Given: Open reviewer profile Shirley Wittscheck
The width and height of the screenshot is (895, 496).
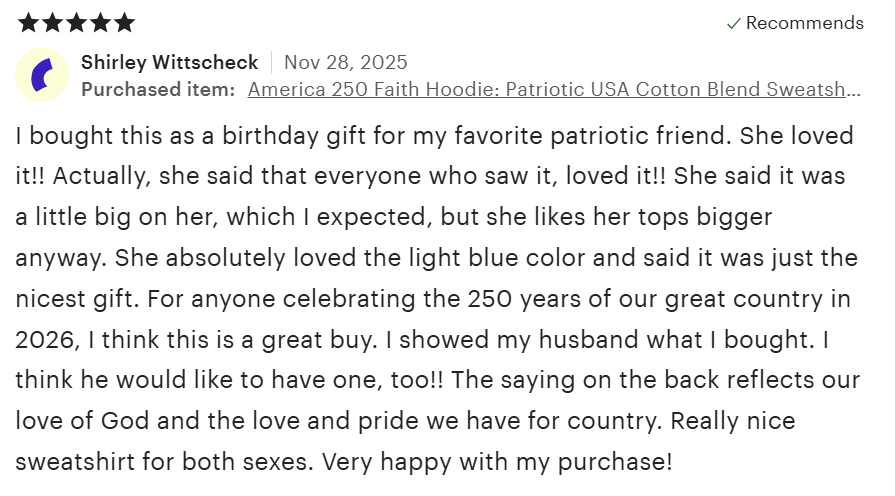Looking at the screenshot, I should 169,62.
